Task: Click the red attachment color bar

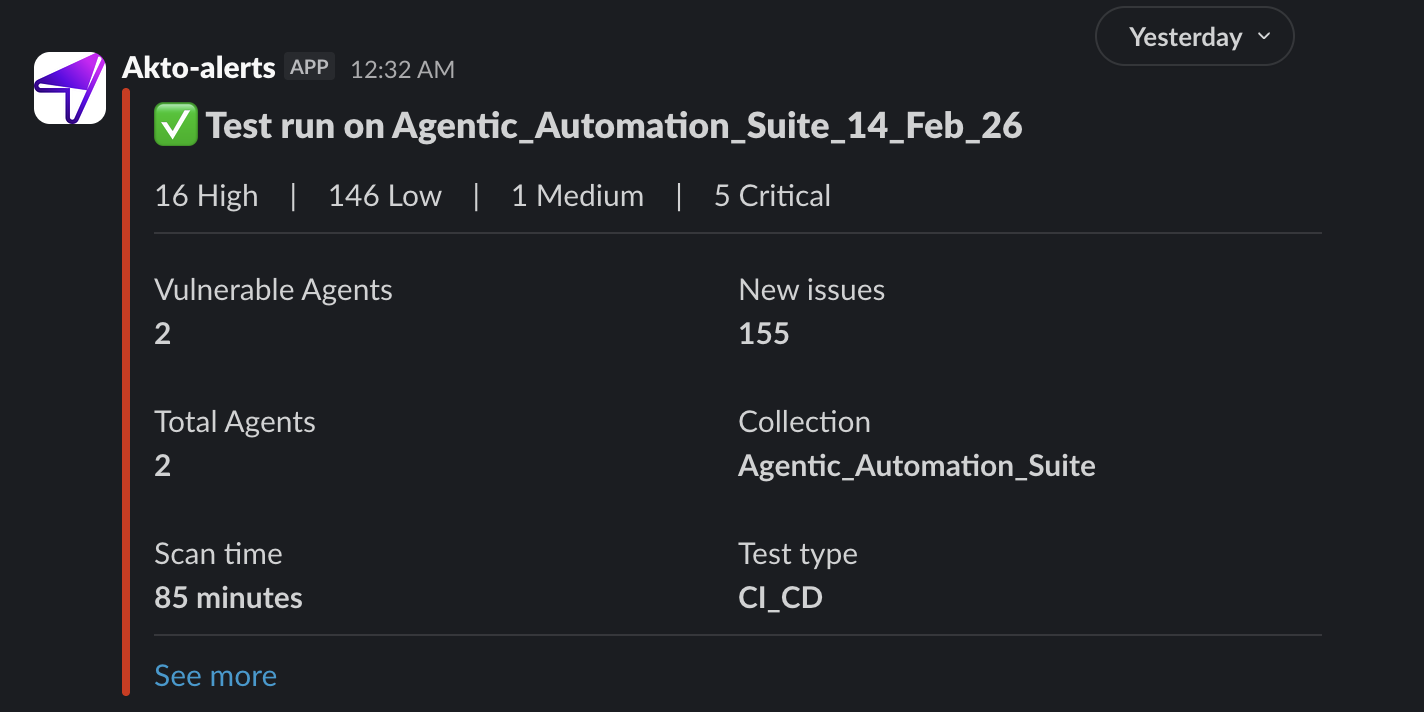Action: [126, 390]
